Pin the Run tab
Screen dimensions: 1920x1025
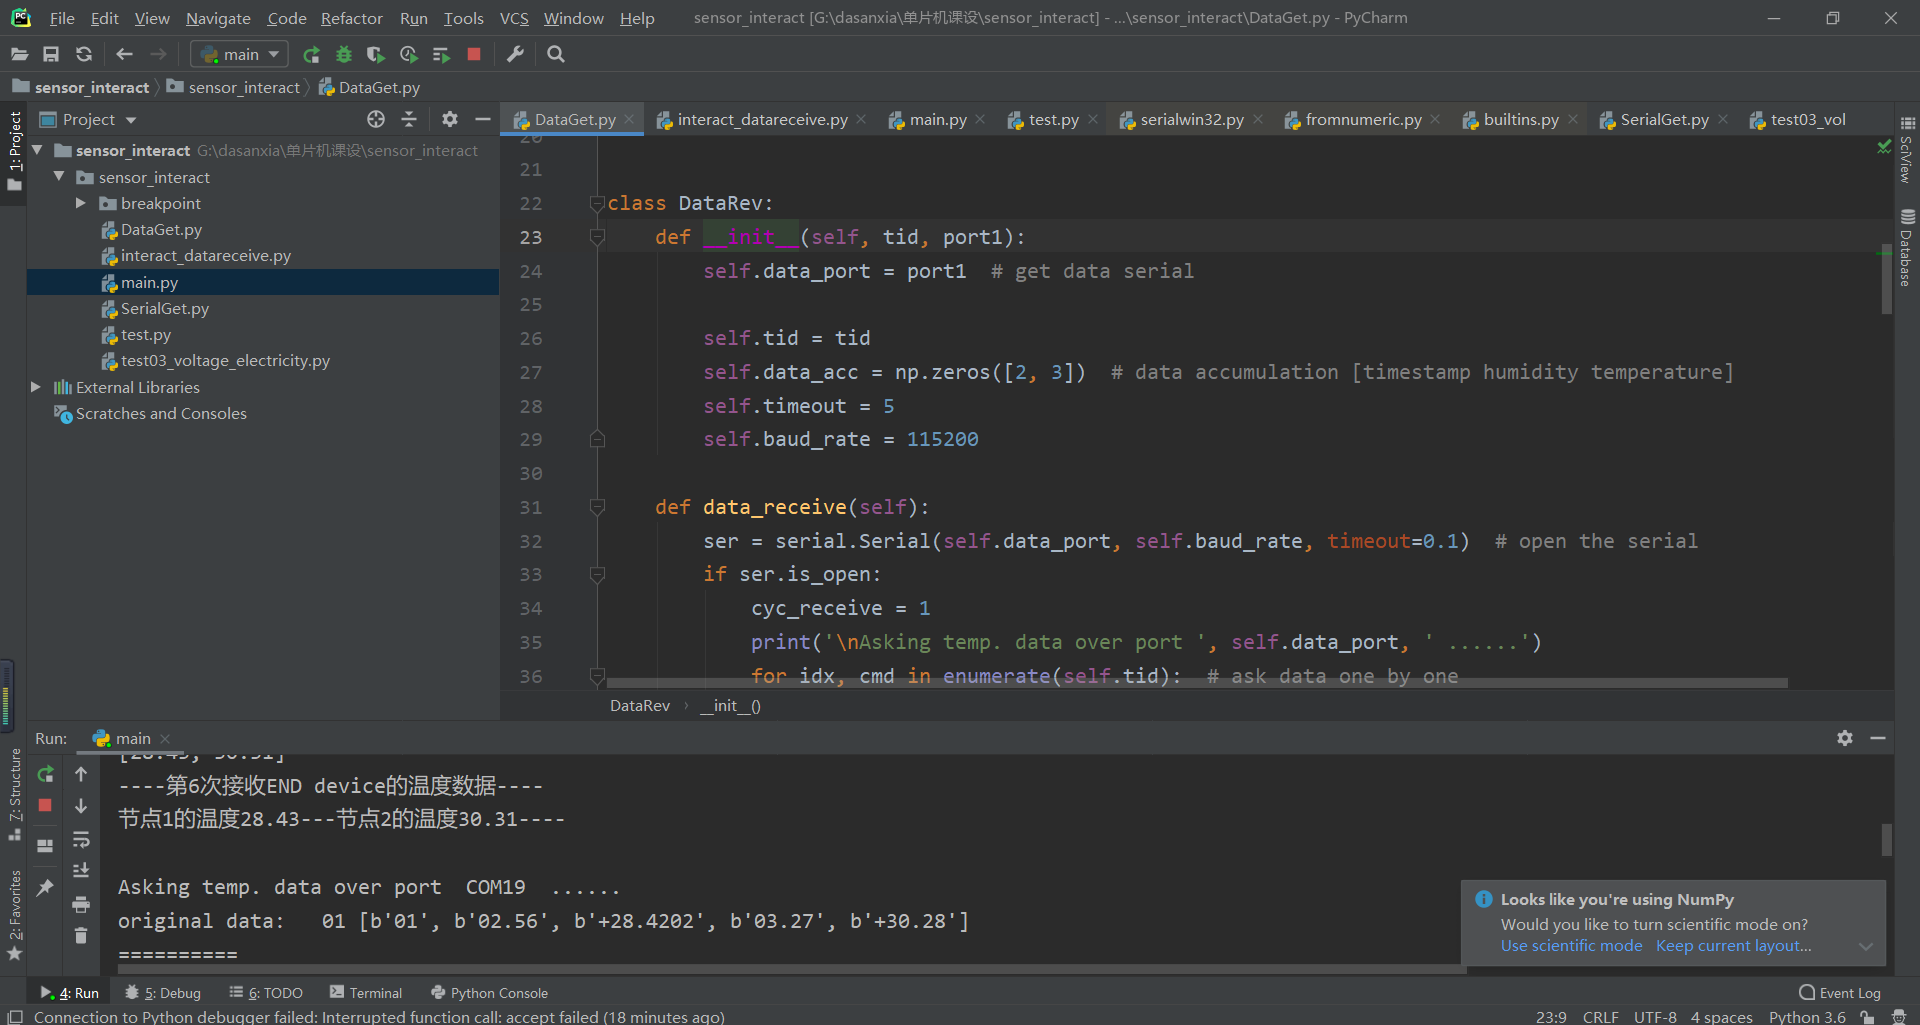[x=45, y=887]
